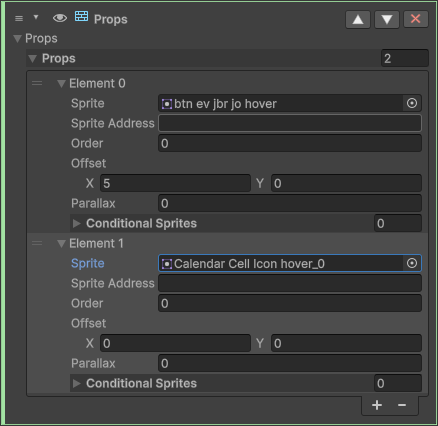The height and width of the screenshot is (426, 438).
Task: Add a new prop element with plus button
Action: point(377,405)
